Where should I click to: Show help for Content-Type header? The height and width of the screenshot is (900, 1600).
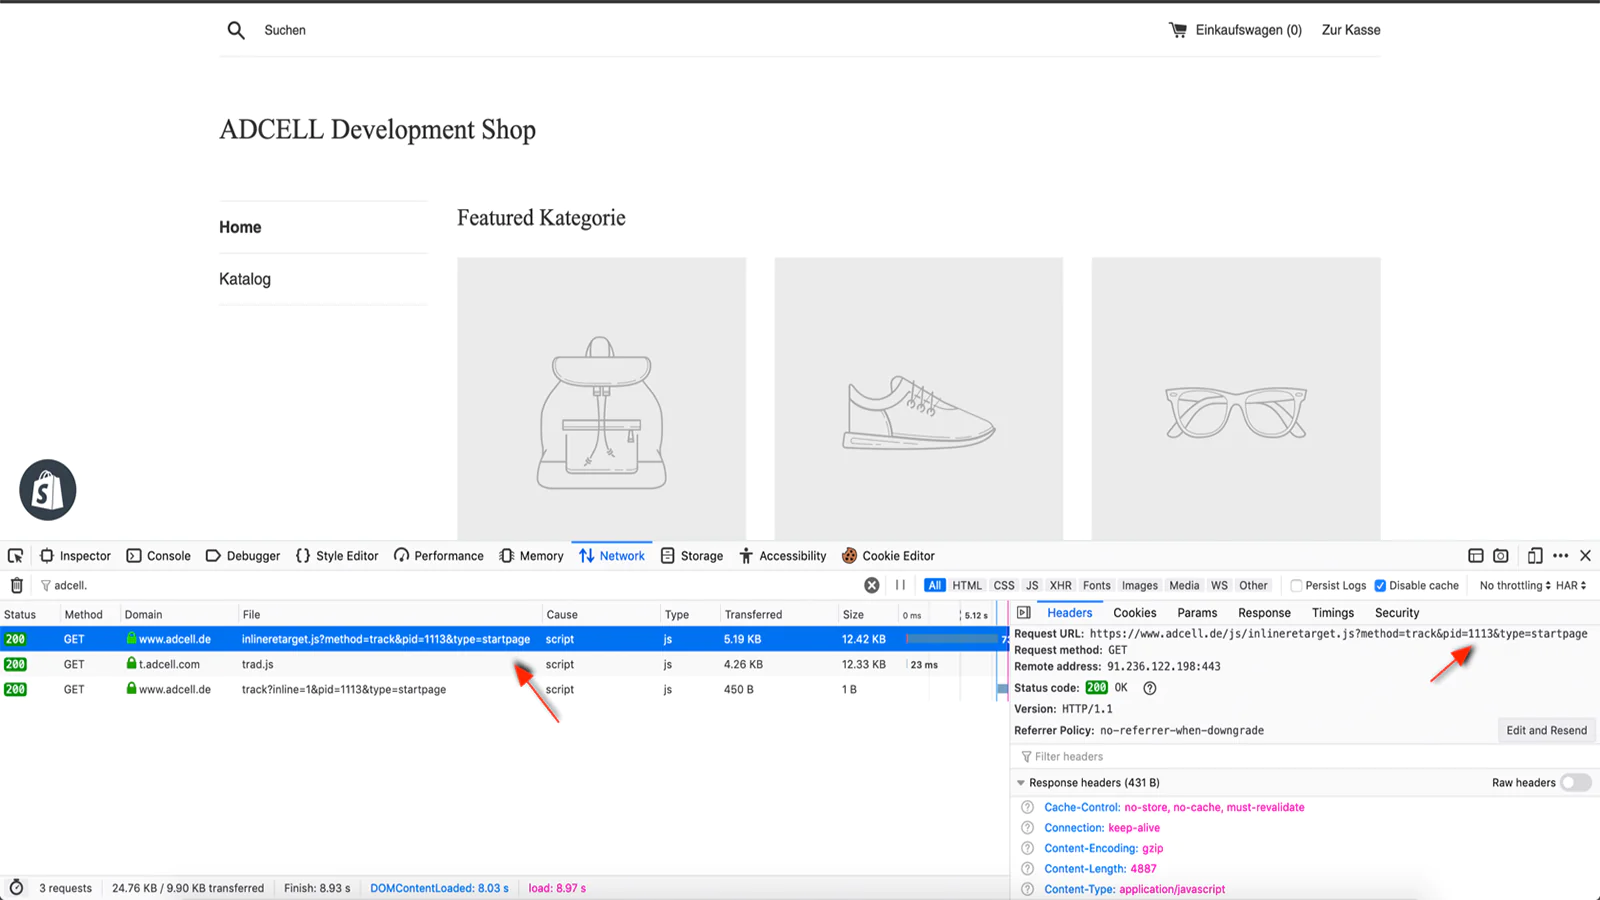pos(1027,889)
